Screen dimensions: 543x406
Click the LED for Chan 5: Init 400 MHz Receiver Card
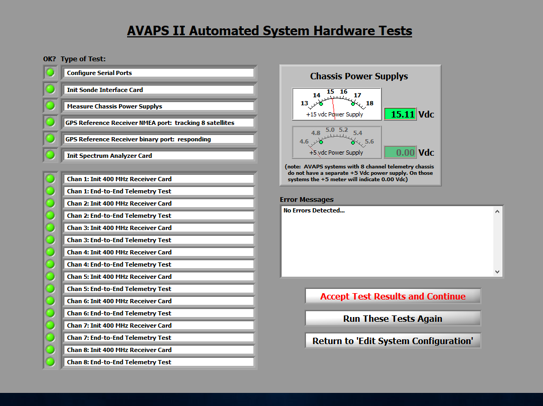(50, 276)
